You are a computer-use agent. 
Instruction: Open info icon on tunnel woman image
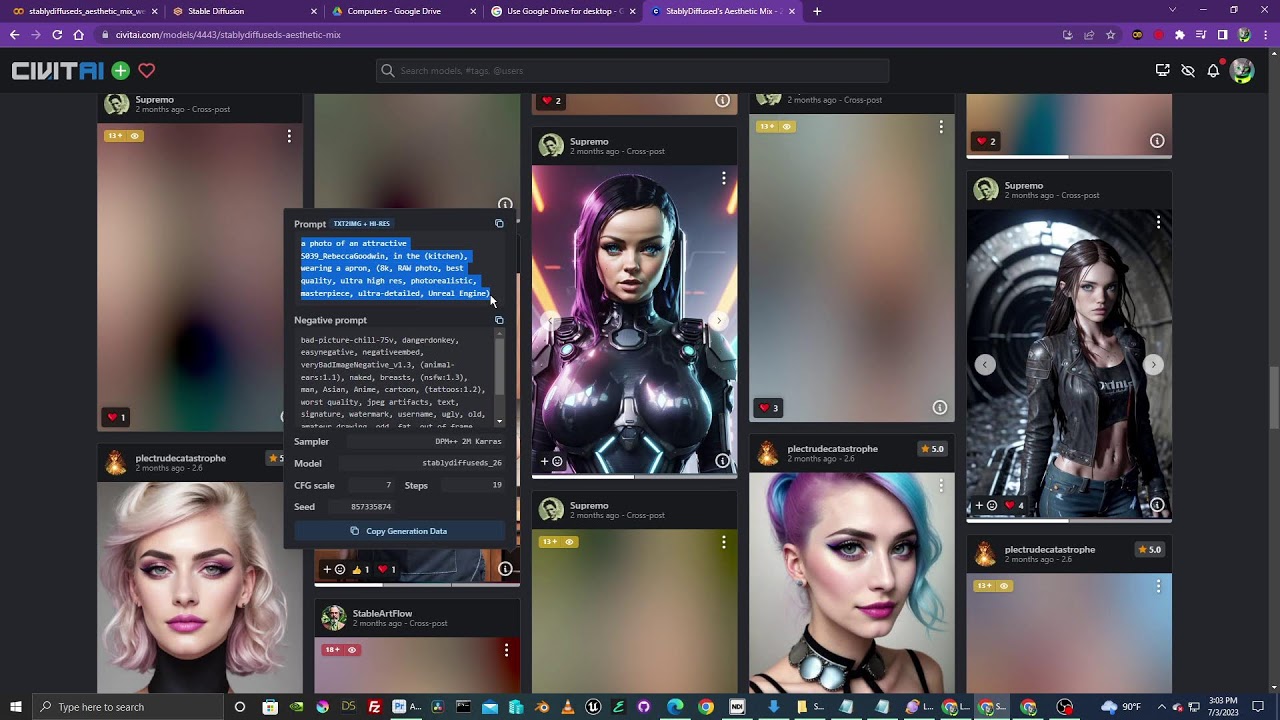[1157, 505]
